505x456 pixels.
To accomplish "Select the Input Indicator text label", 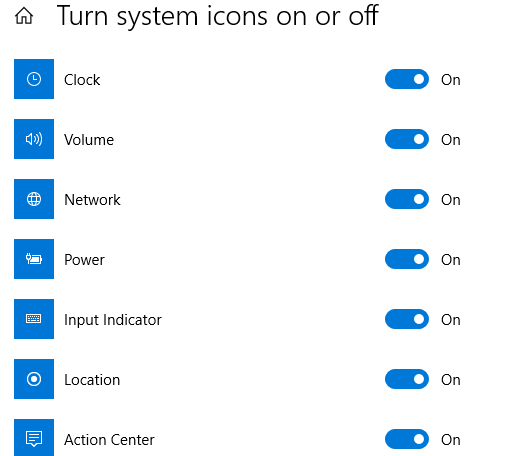I will (113, 320).
